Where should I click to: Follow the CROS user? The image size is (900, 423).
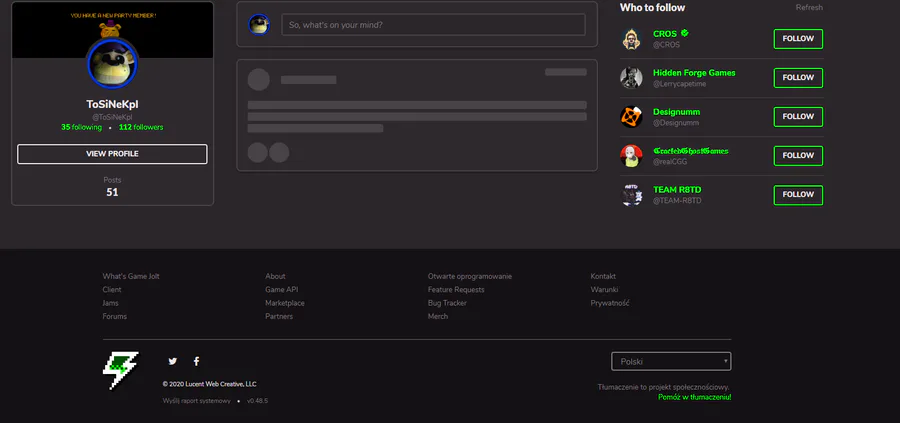click(x=798, y=39)
